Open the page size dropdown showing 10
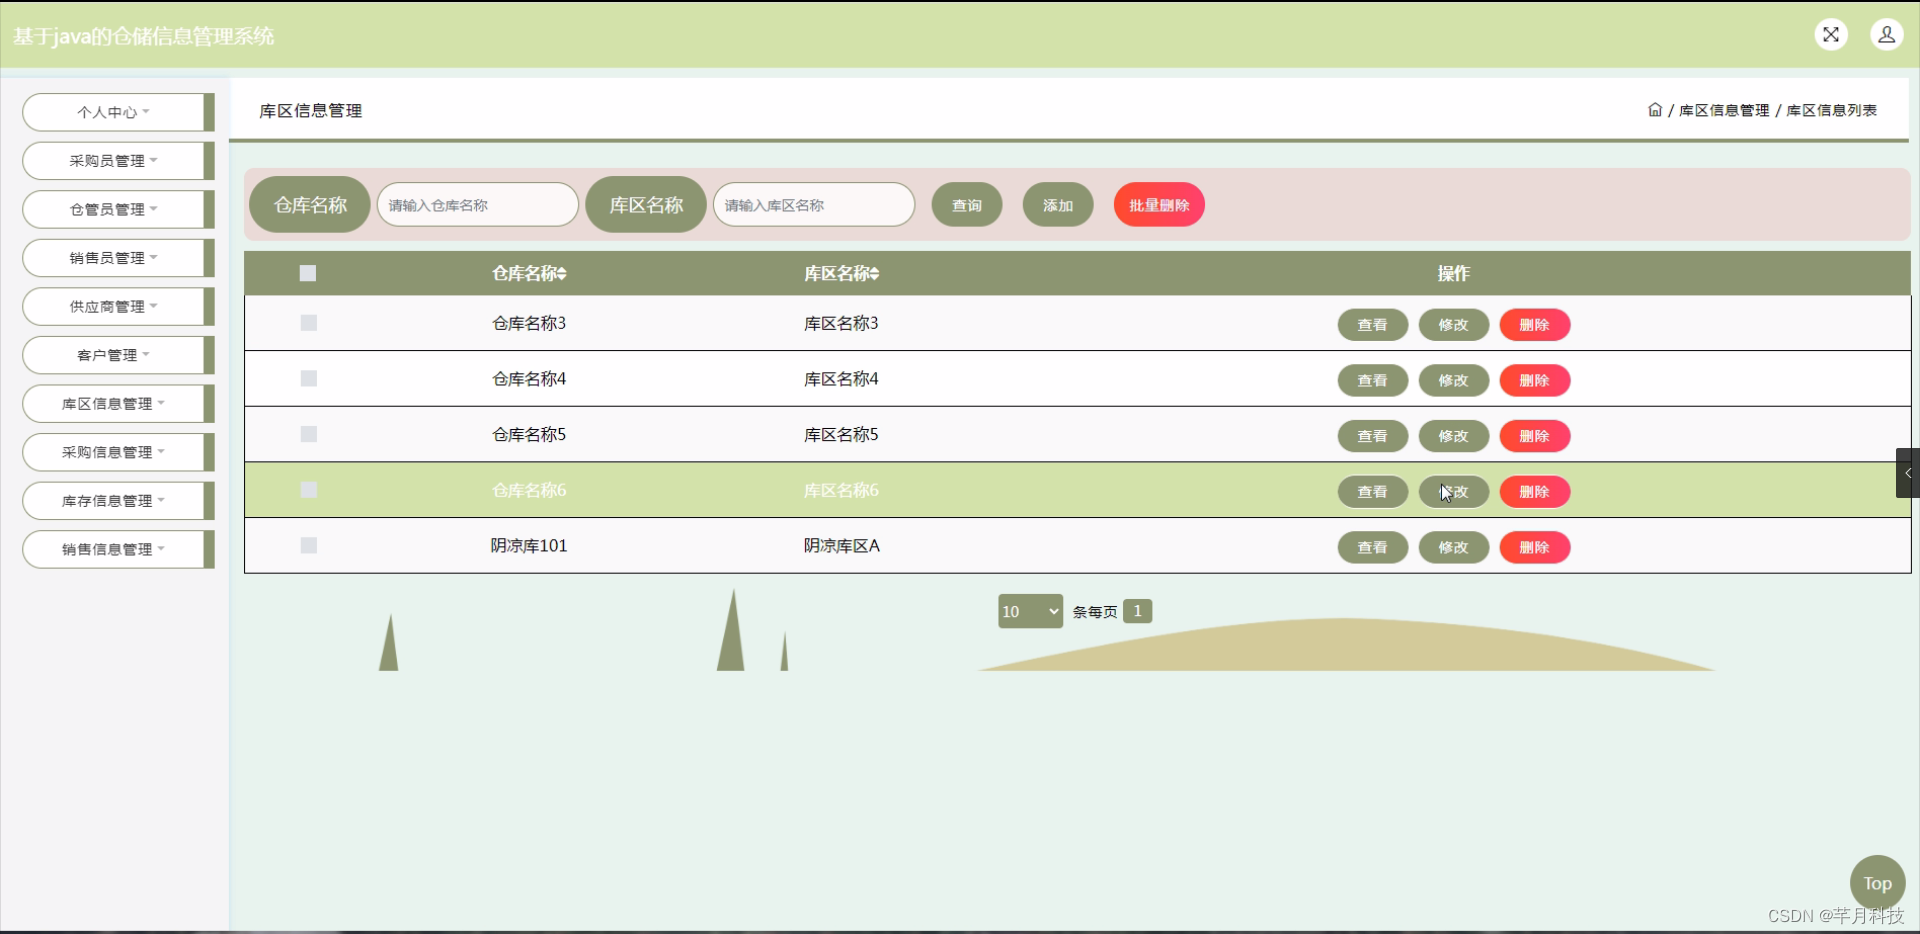 pyautogui.click(x=1029, y=610)
